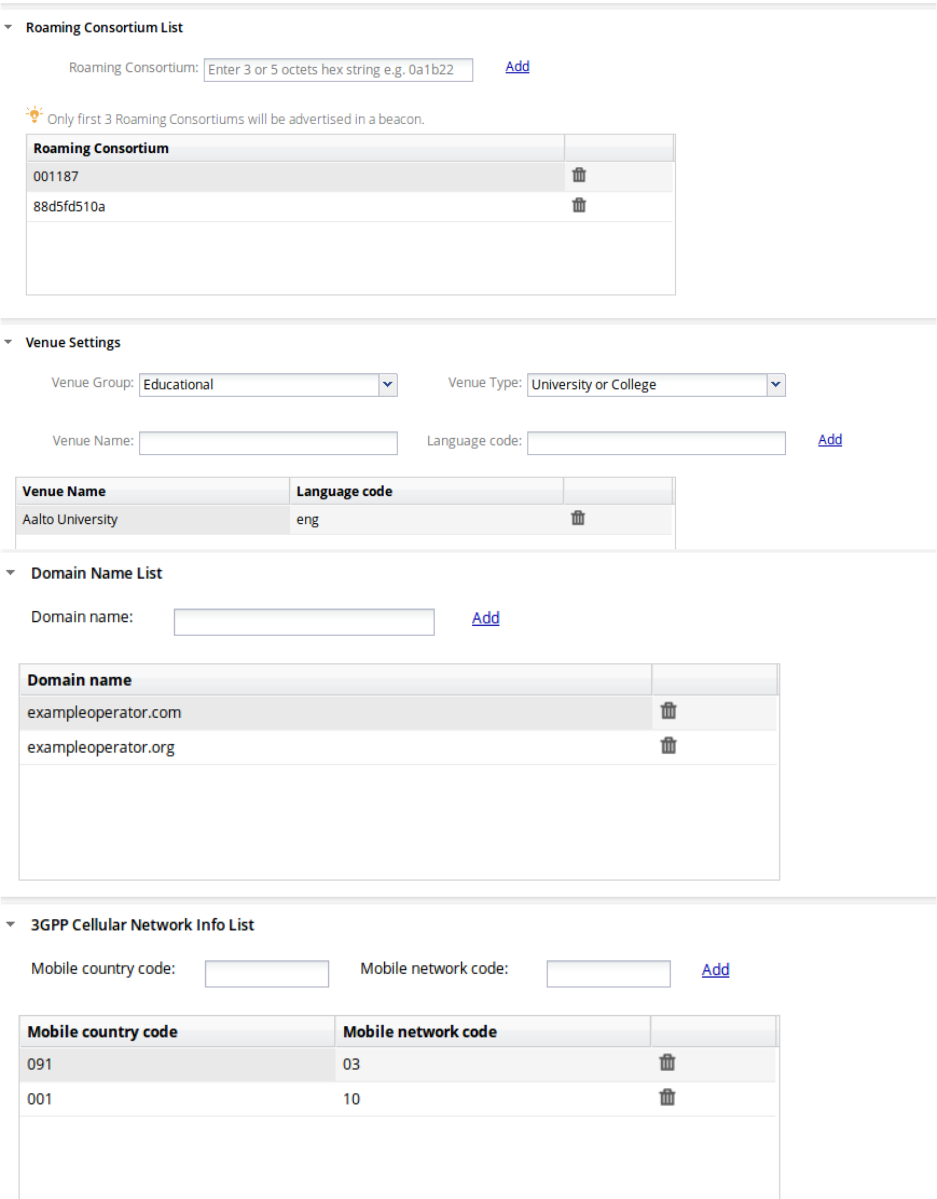Click Add link next to Roaming Consortium field
937x1199 pixels.
[x=517, y=67]
